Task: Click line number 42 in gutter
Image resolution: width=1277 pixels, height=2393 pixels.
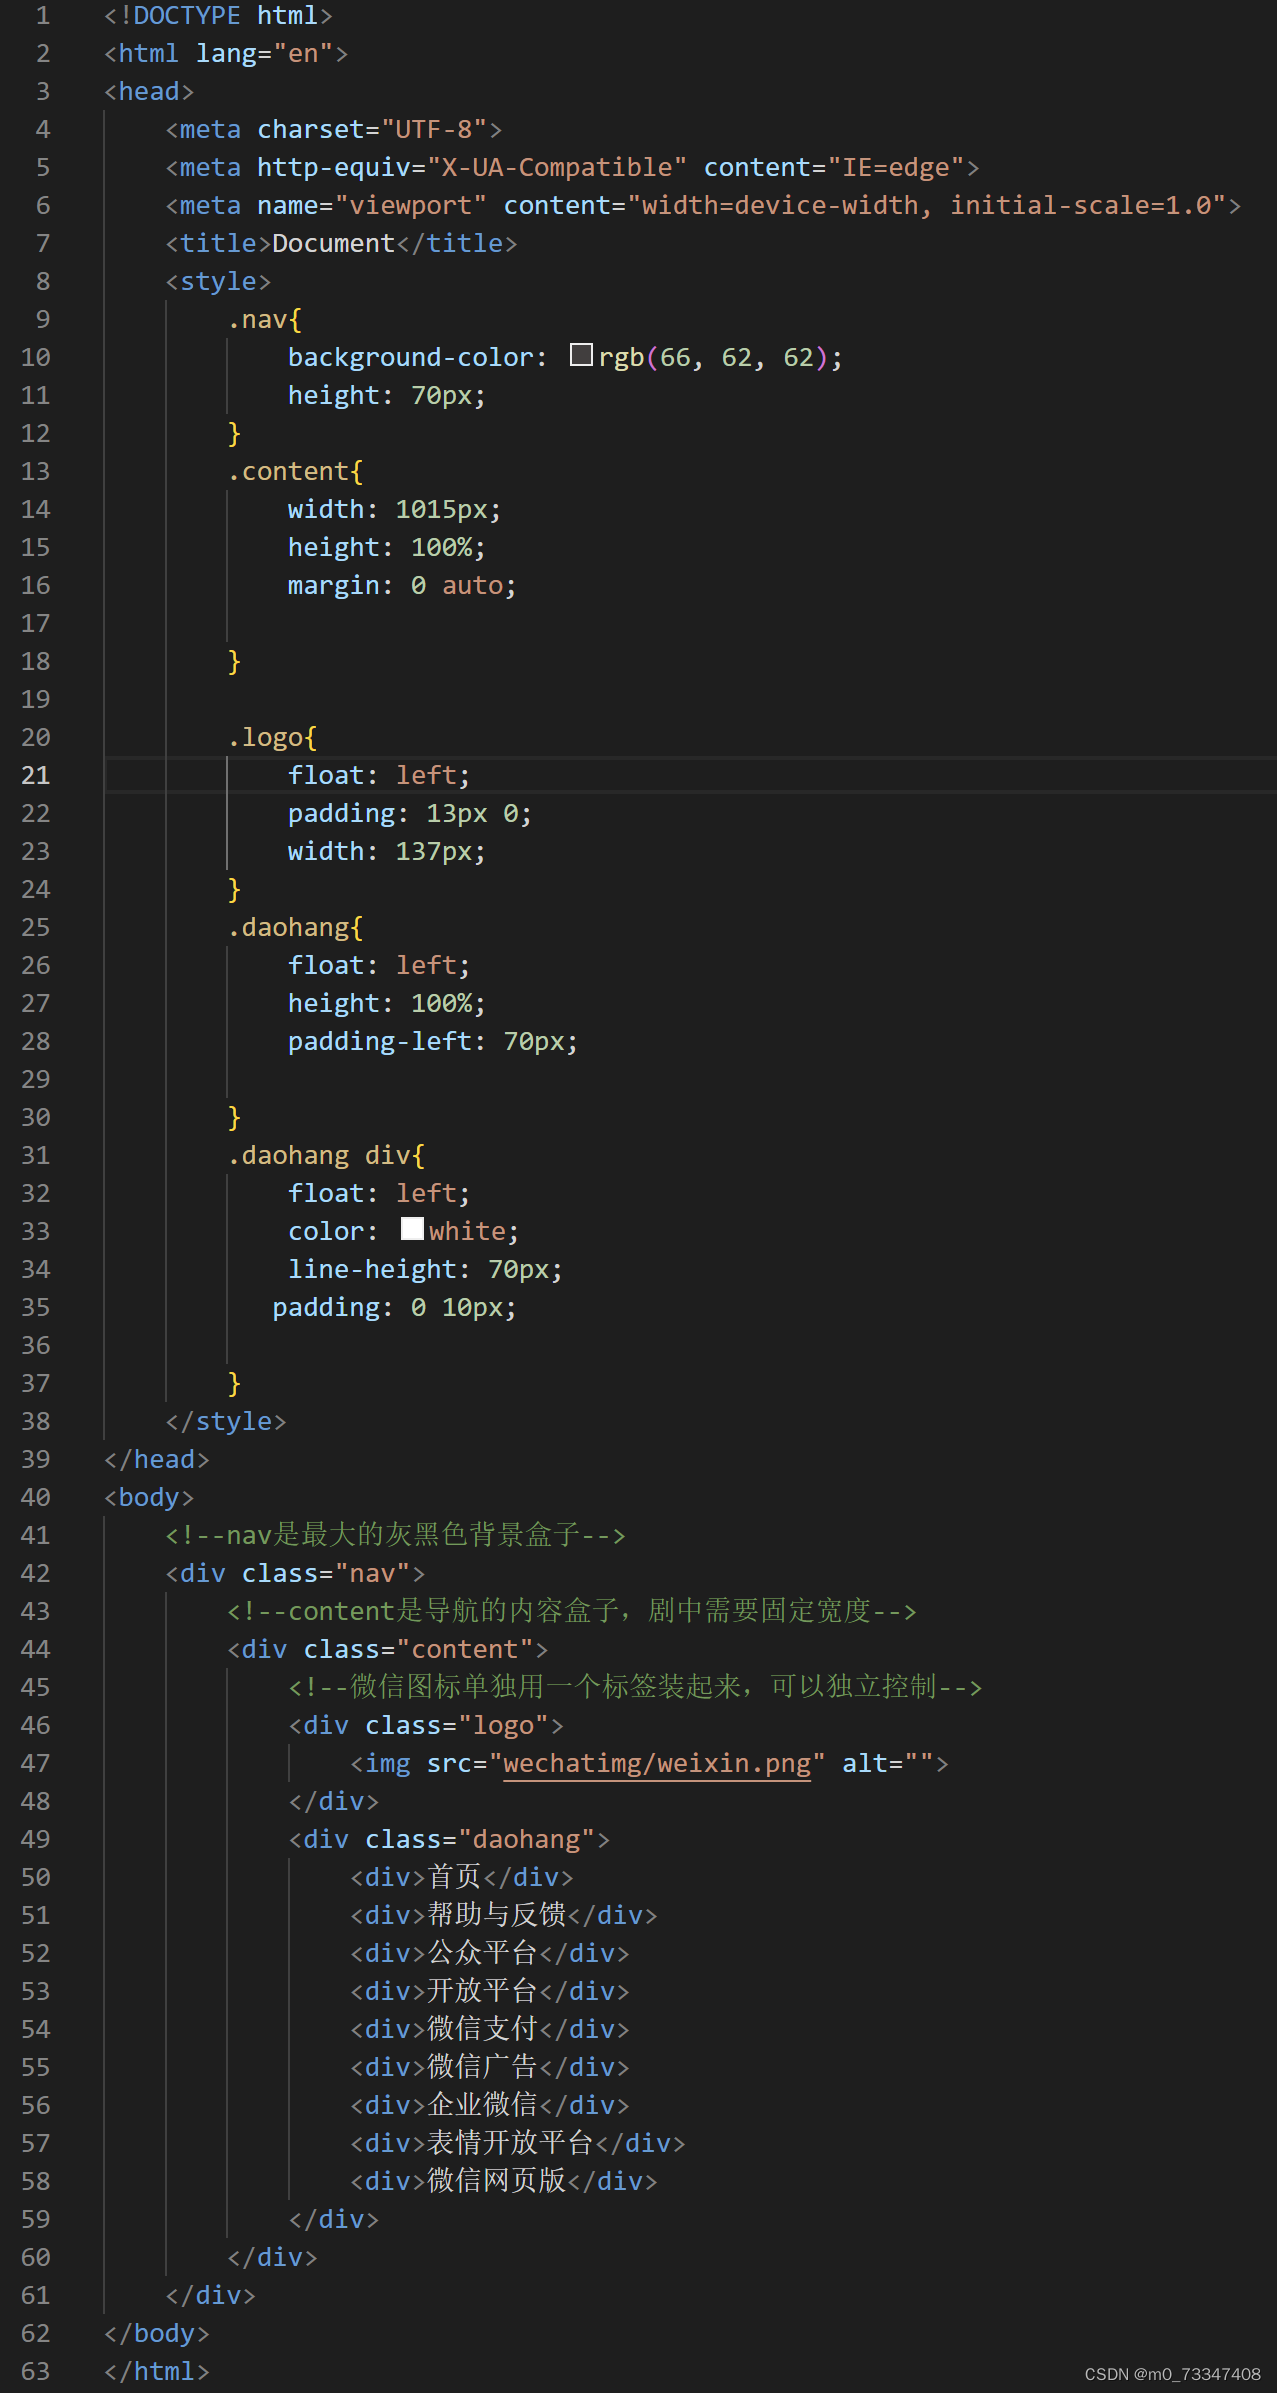Action: point(35,1573)
